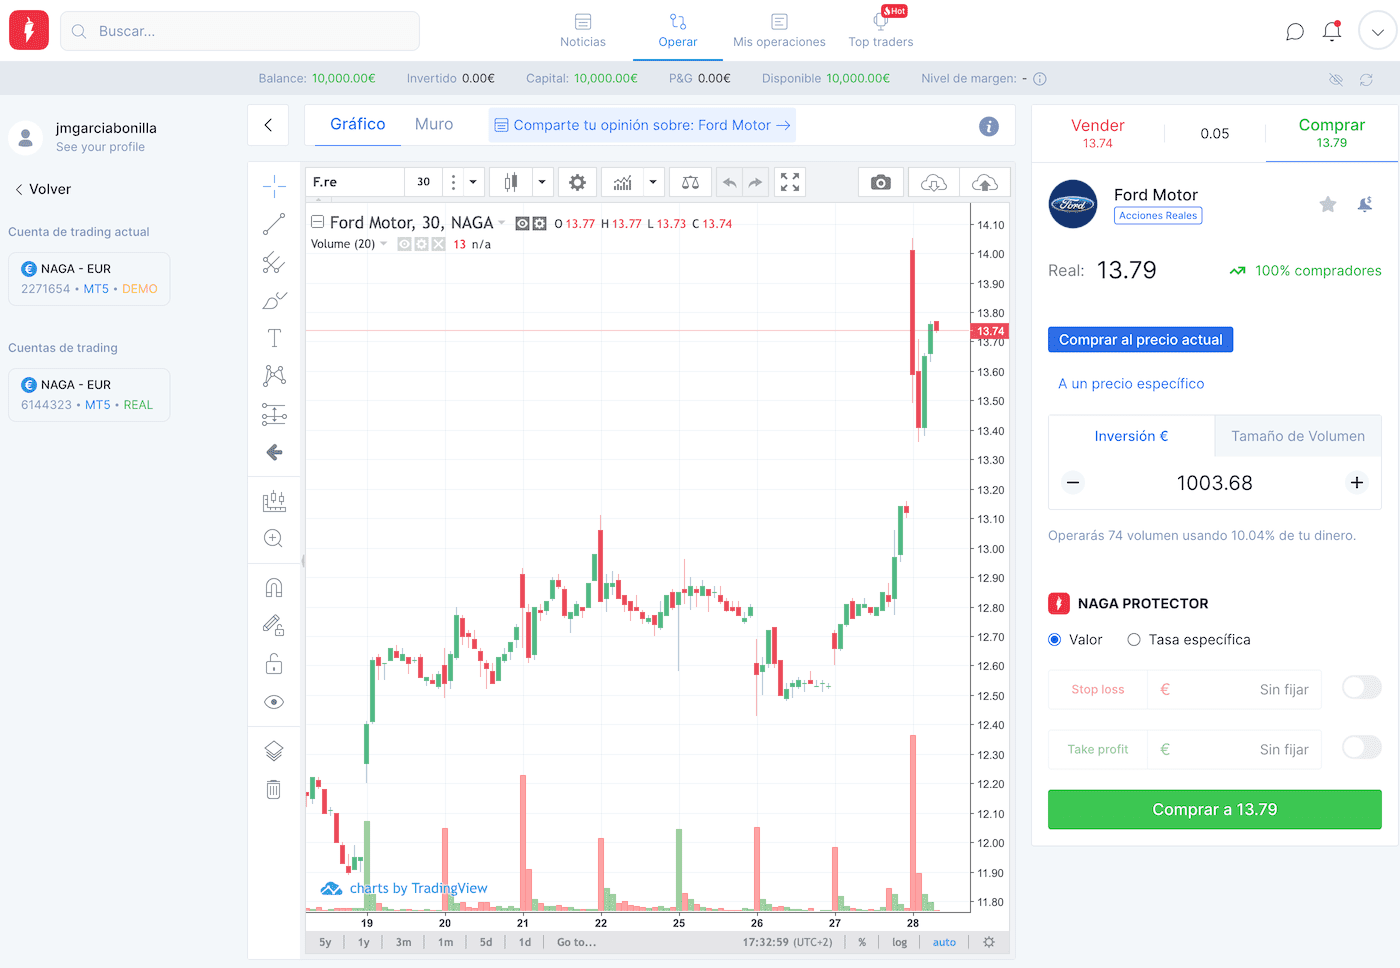
Task: Click the See your profile link
Action: coord(100,147)
